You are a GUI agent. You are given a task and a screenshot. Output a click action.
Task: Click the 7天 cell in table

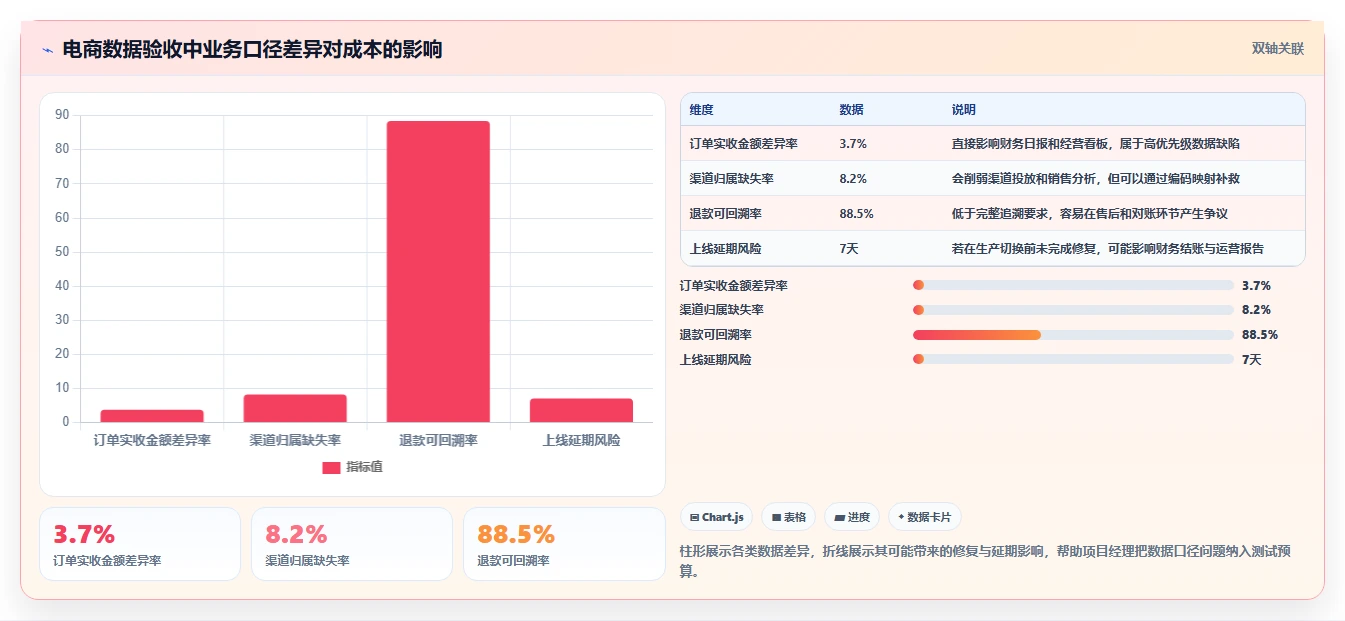click(849, 249)
